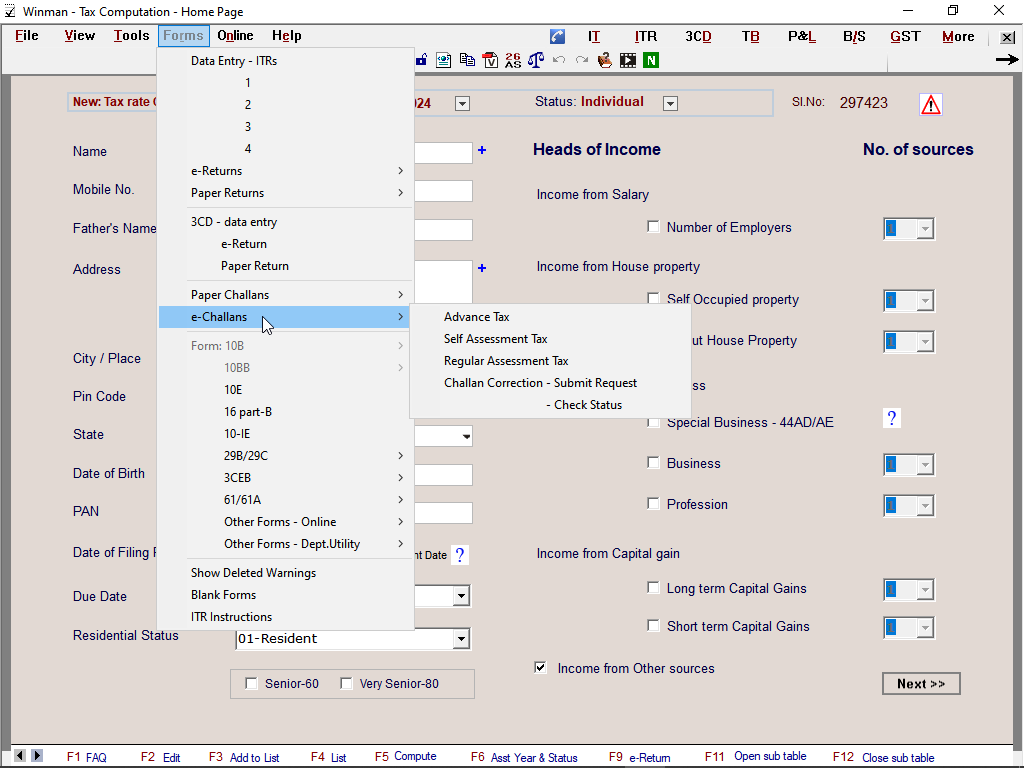Click the film clapper video icon

tap(628, 60)
